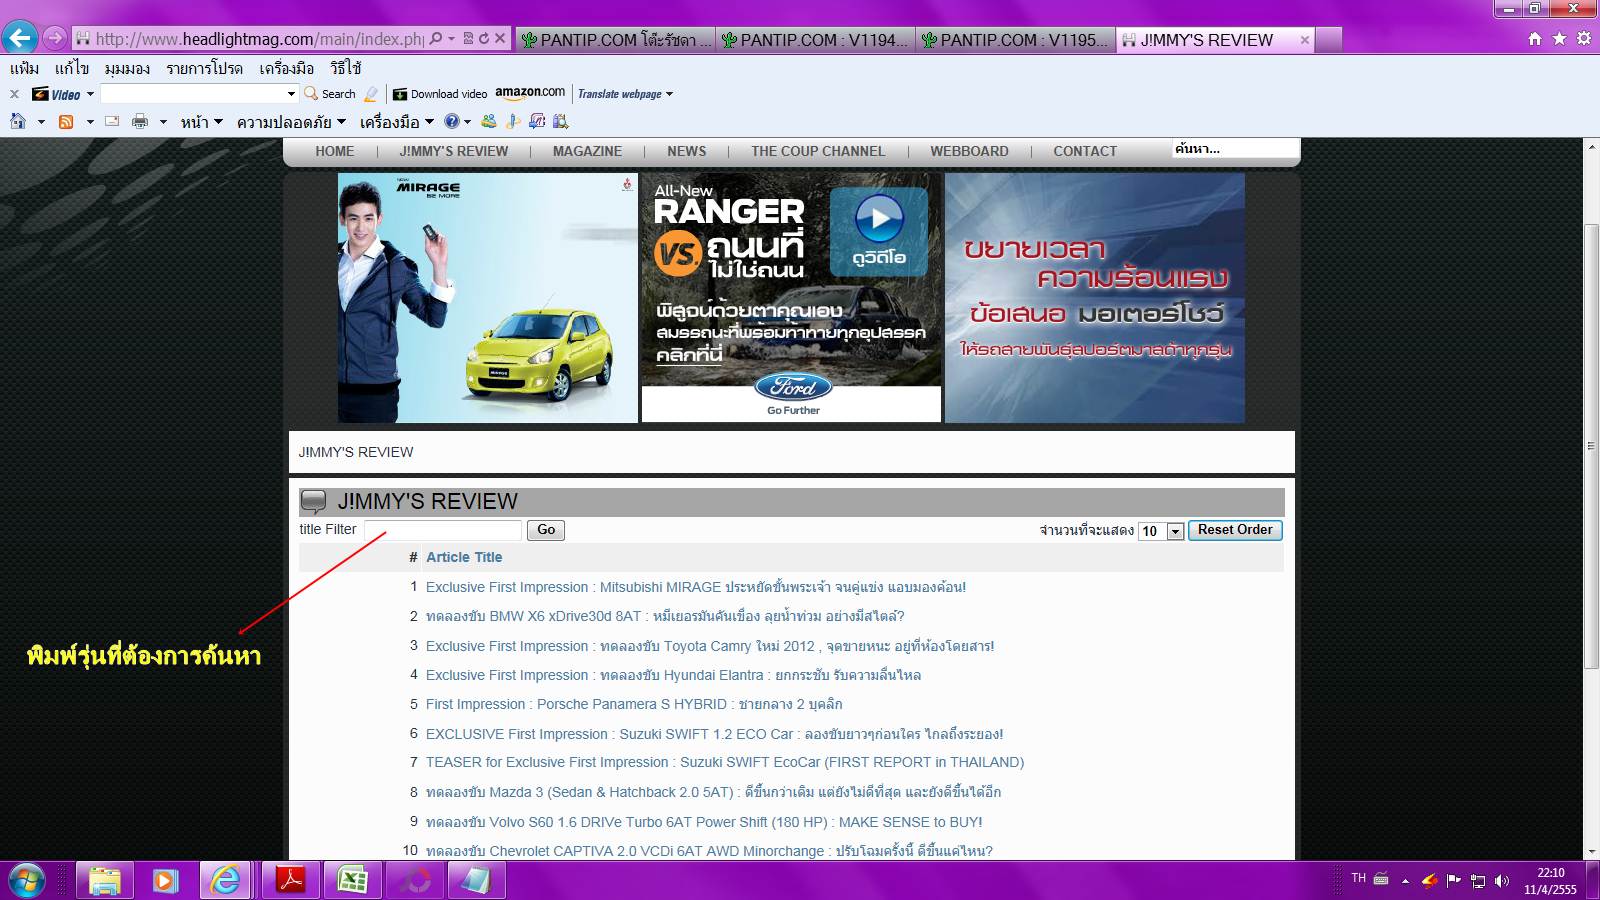
Task: Click the highlighter icon next to Search
Action: 371,94
